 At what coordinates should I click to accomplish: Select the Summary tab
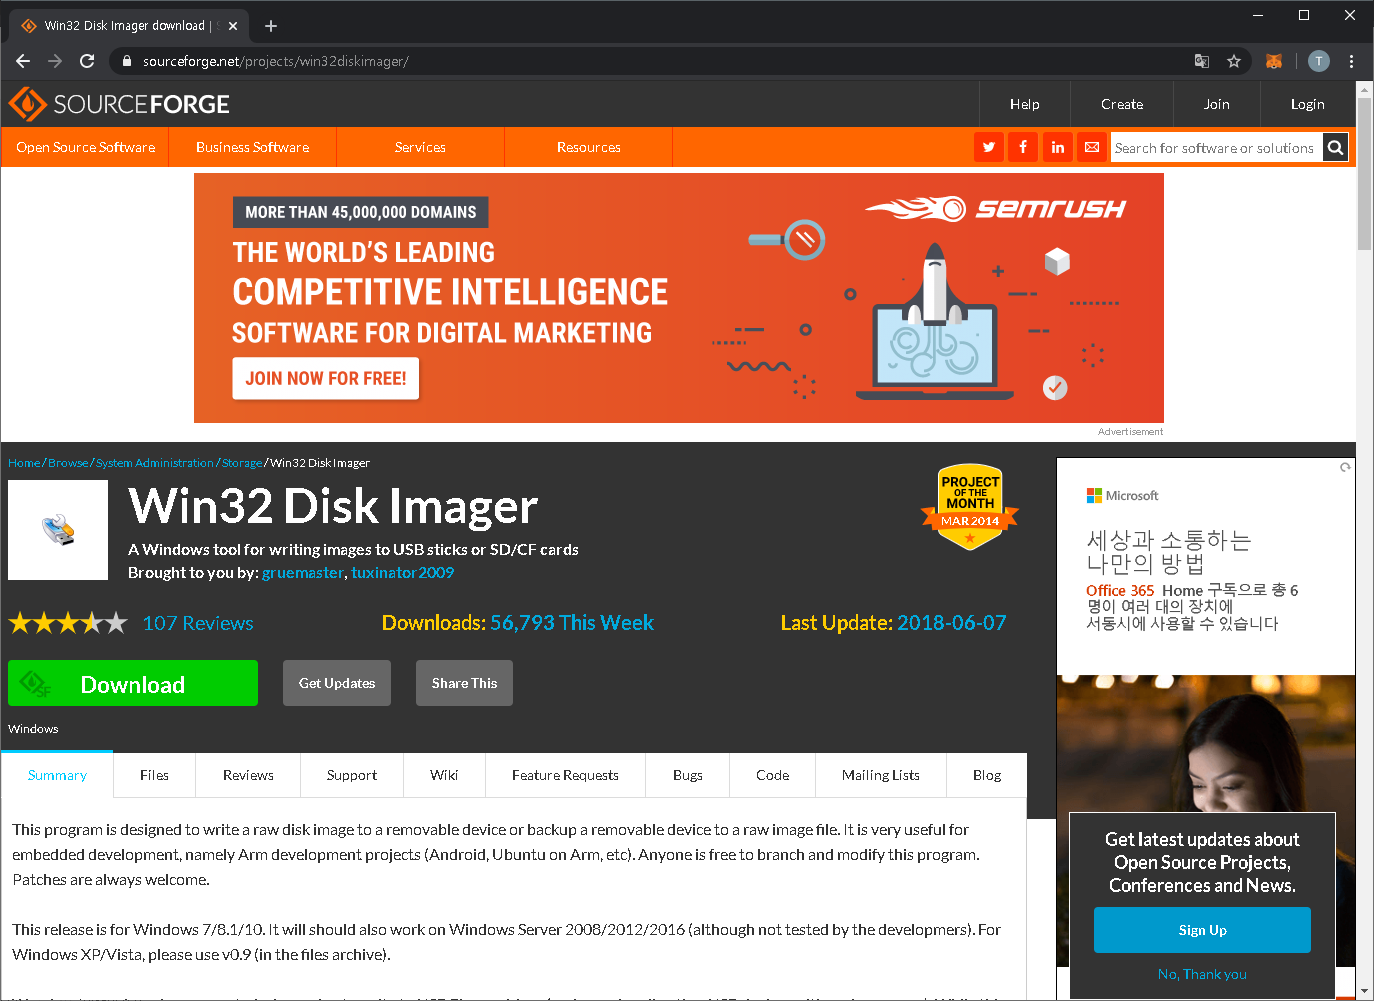57,775
